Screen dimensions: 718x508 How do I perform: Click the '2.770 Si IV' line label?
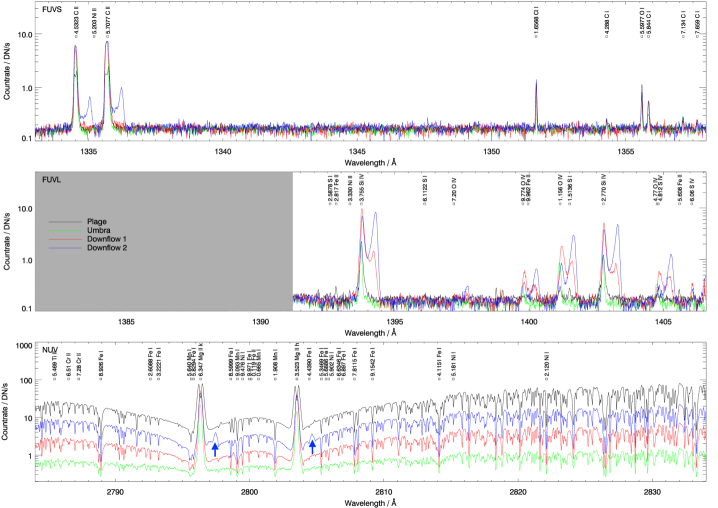coord(604,188)
